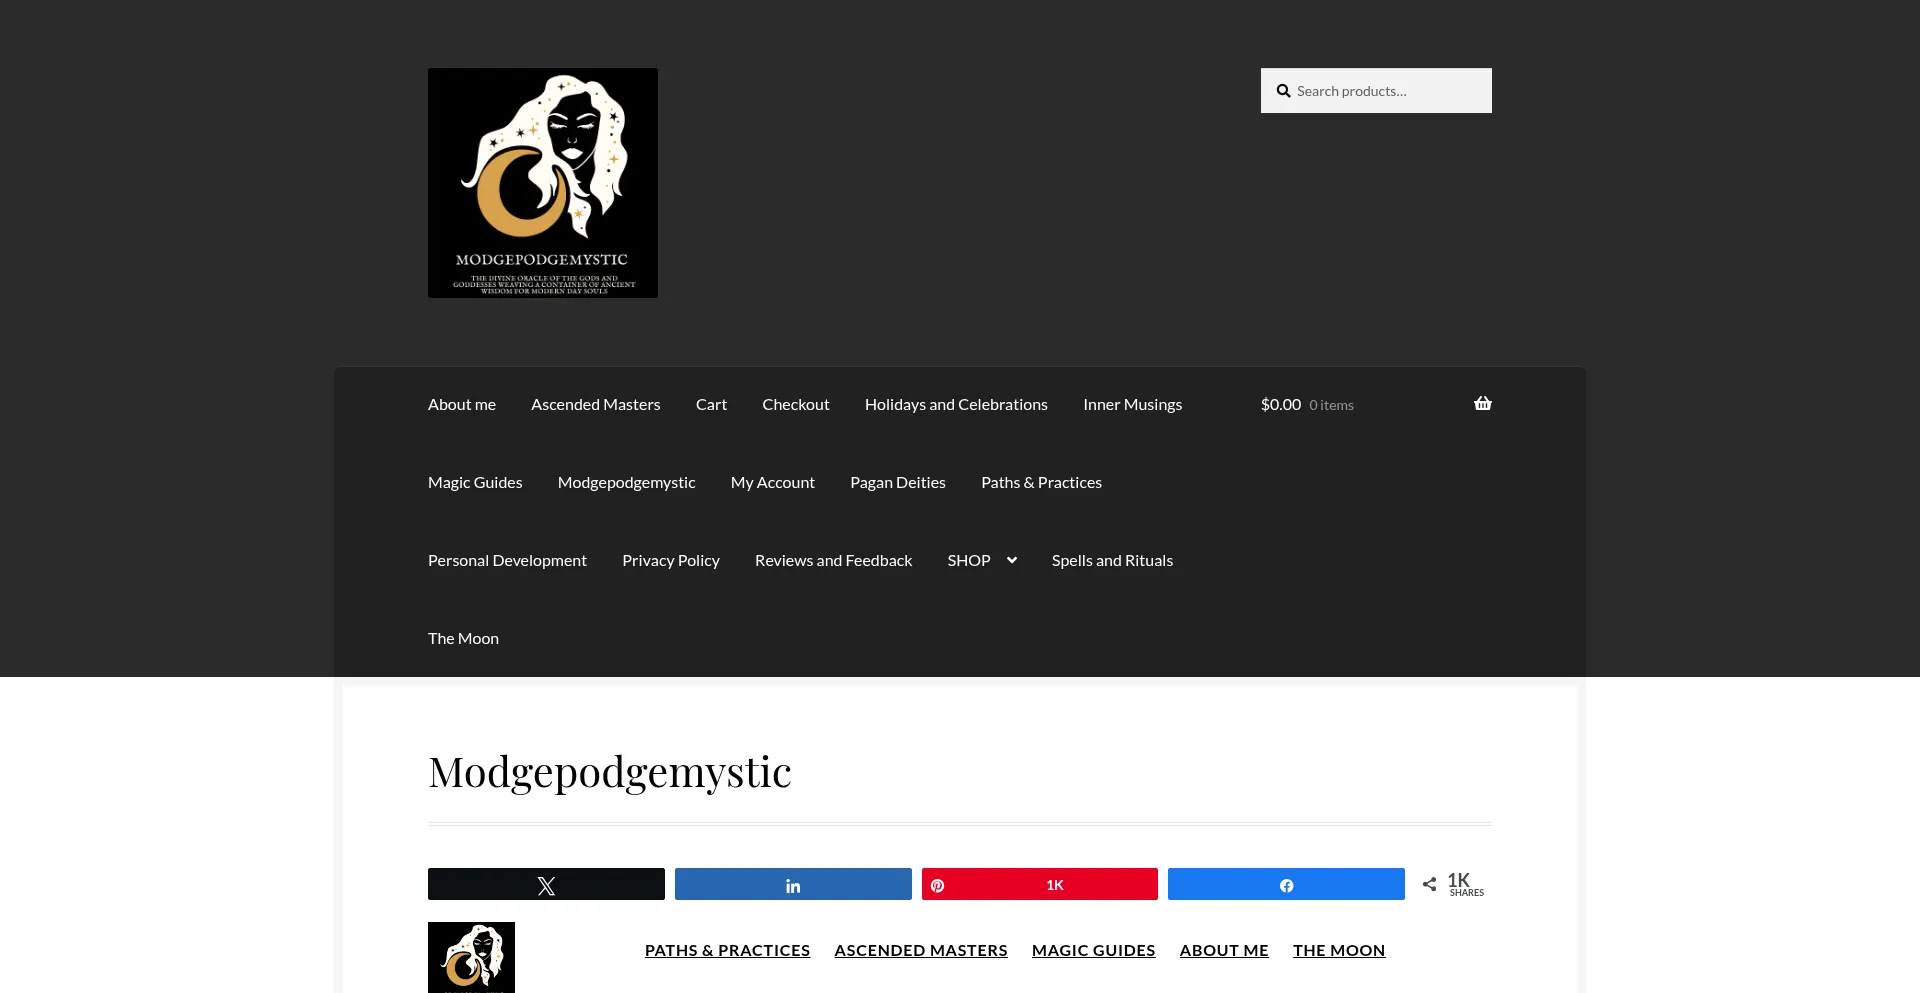The width and height of the screenshot is (1920, 993).
Task: Open the Spells and Rituals page
Action: pos(1111,560)
